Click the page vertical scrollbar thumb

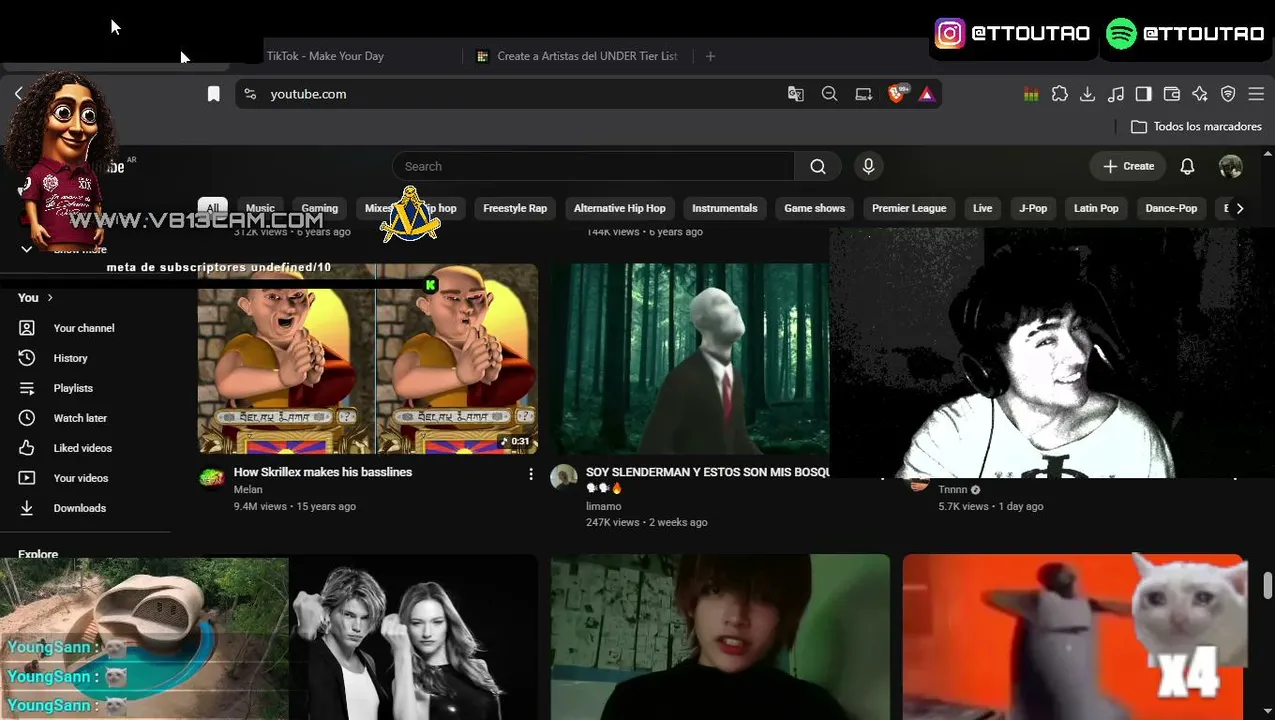point(1268,585)
